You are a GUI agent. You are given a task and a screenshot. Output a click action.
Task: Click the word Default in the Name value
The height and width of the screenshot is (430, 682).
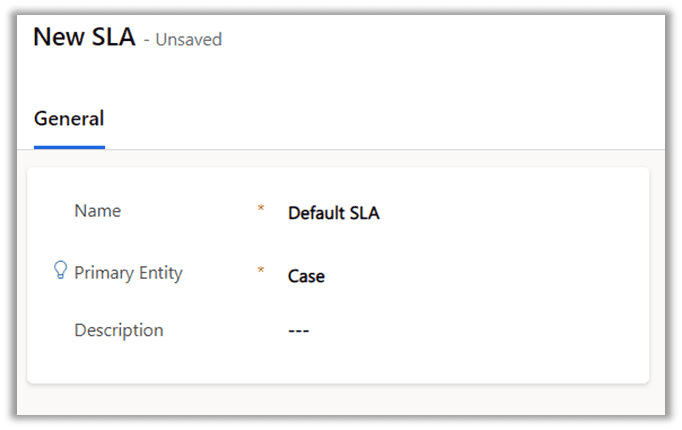tap(316, 213)
